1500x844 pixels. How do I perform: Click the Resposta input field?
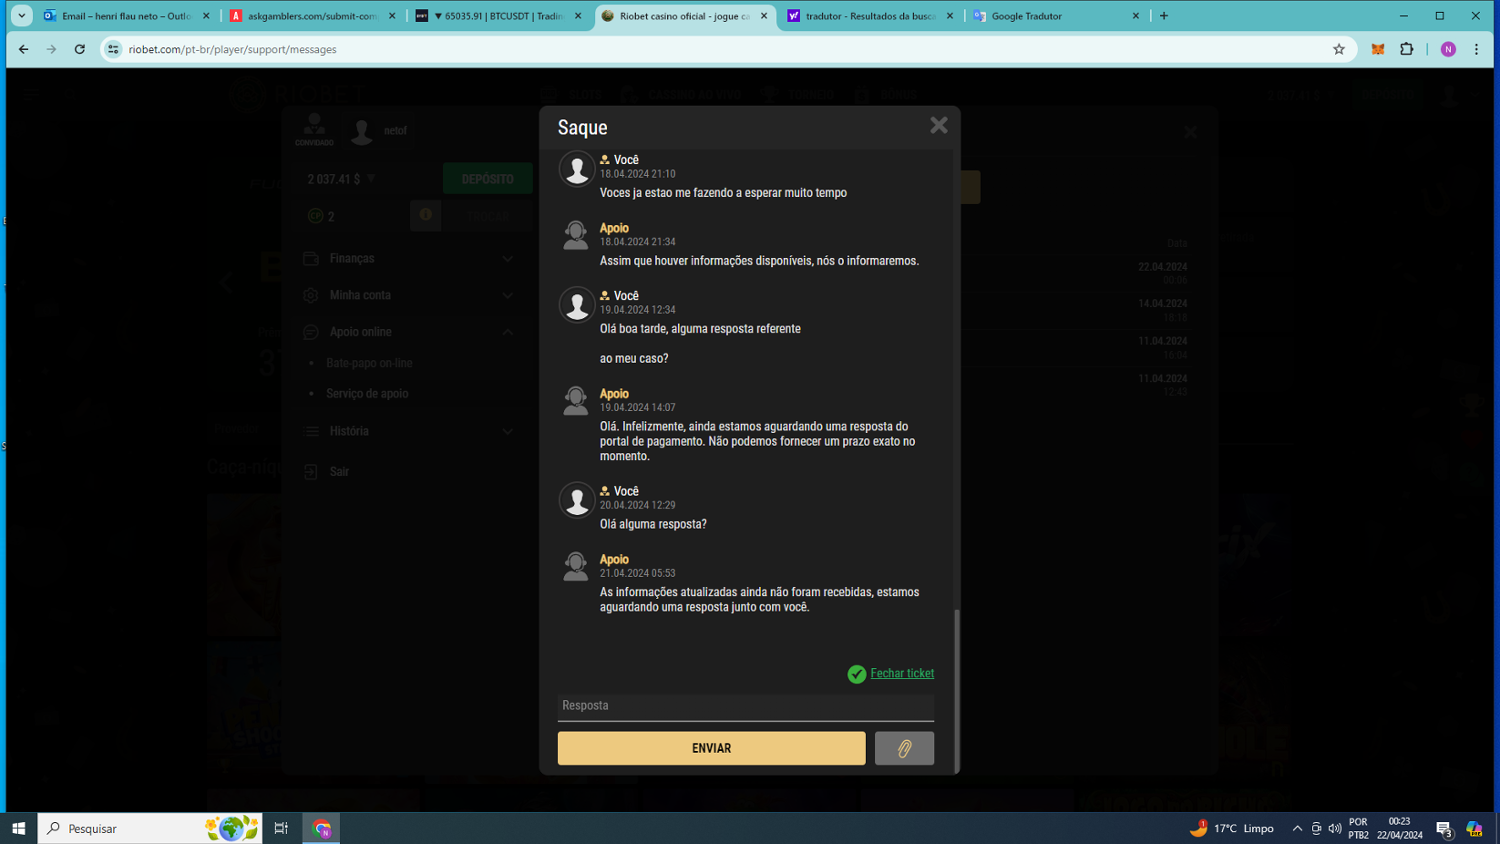pos(745,706)
